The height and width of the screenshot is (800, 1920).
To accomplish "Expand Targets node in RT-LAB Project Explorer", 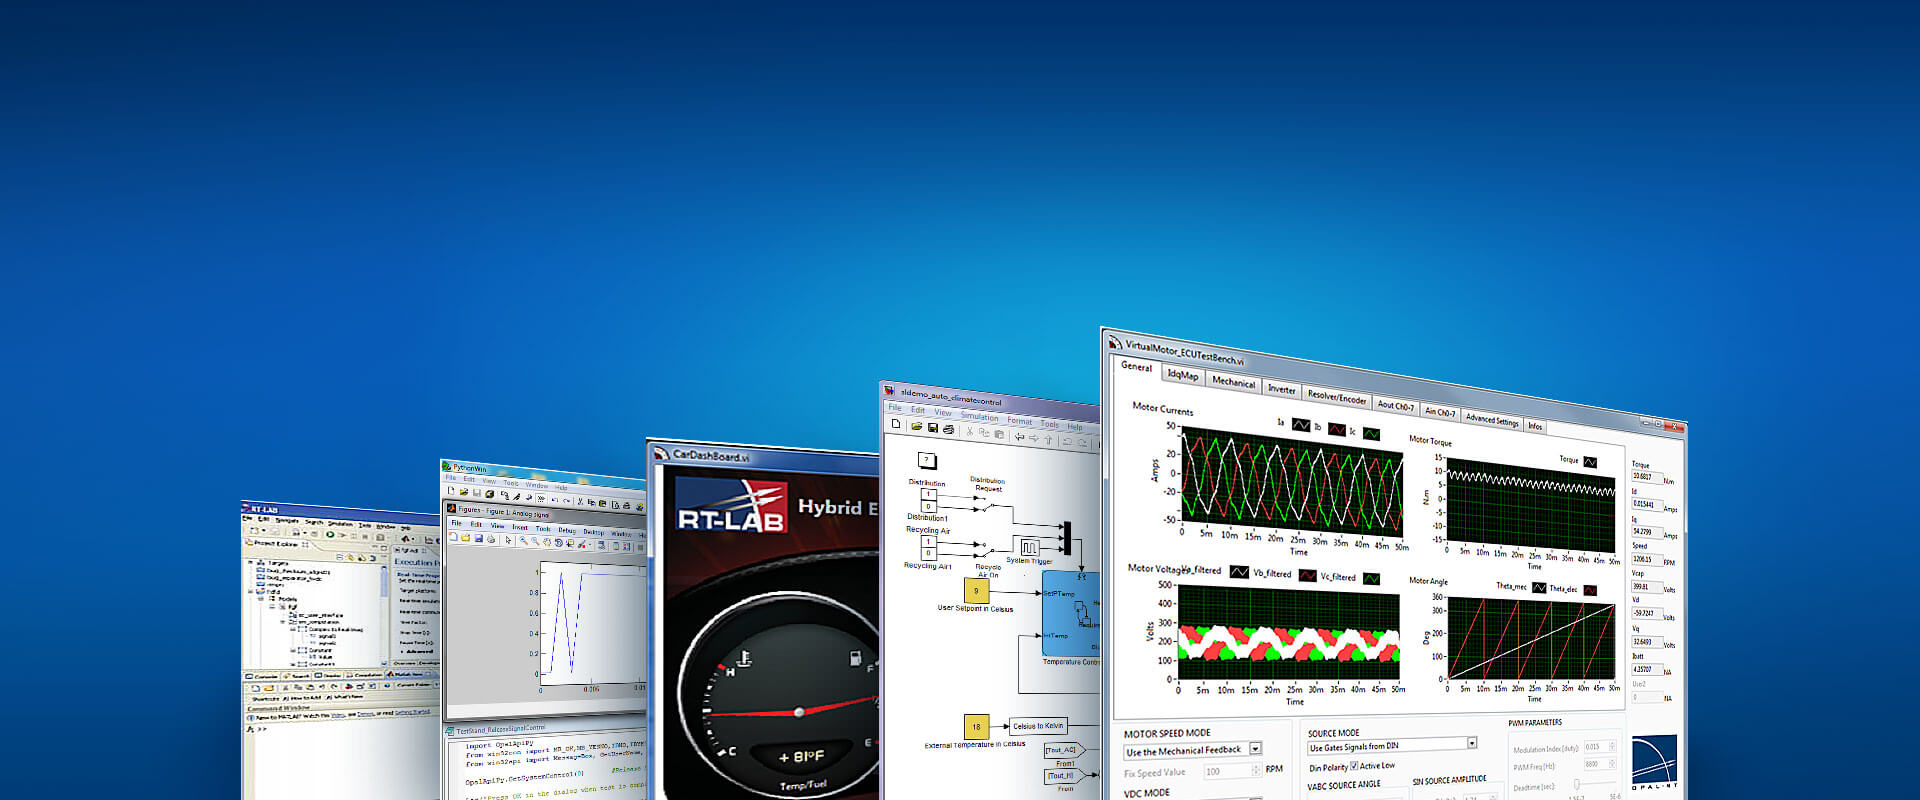I will click(x=250, y=563).
